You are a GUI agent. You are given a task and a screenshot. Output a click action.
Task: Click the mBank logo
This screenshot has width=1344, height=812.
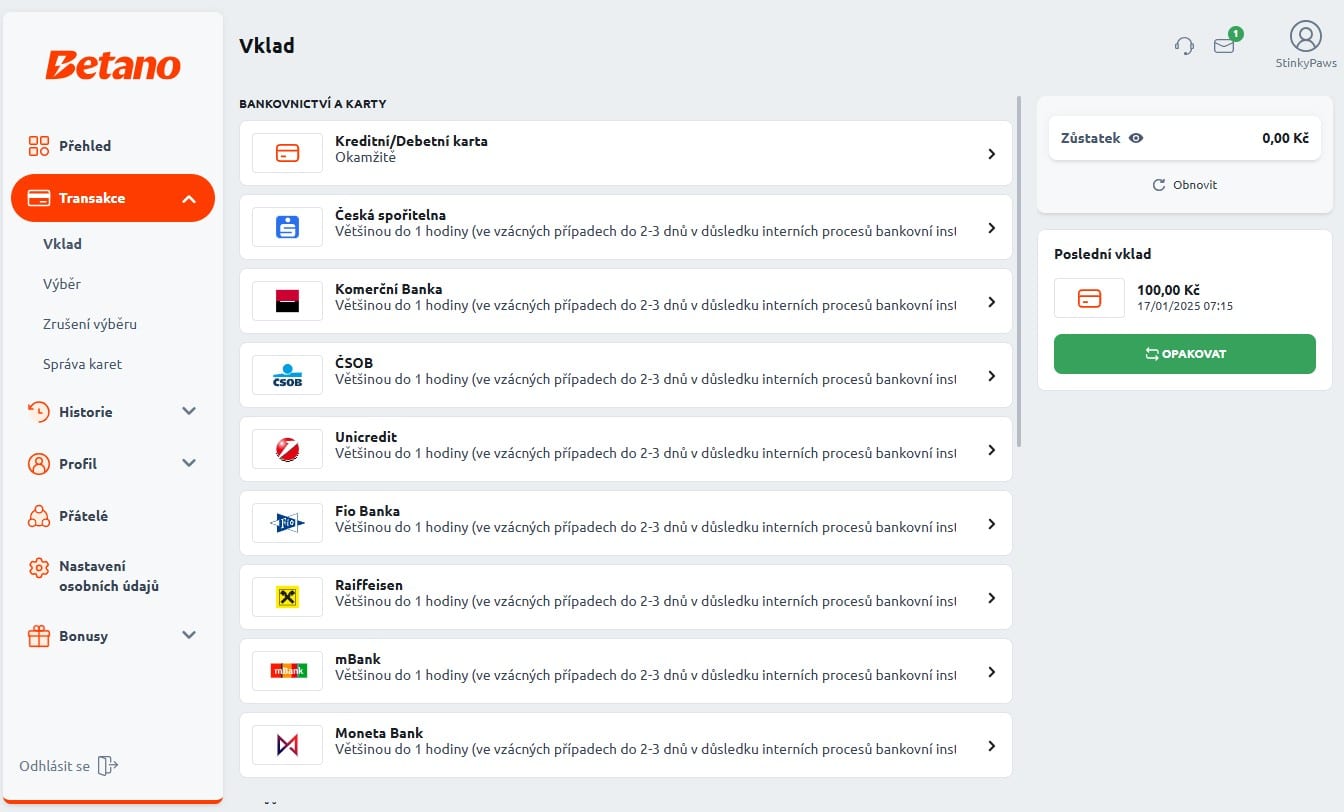pyautogui.click(x=287, y=671)
